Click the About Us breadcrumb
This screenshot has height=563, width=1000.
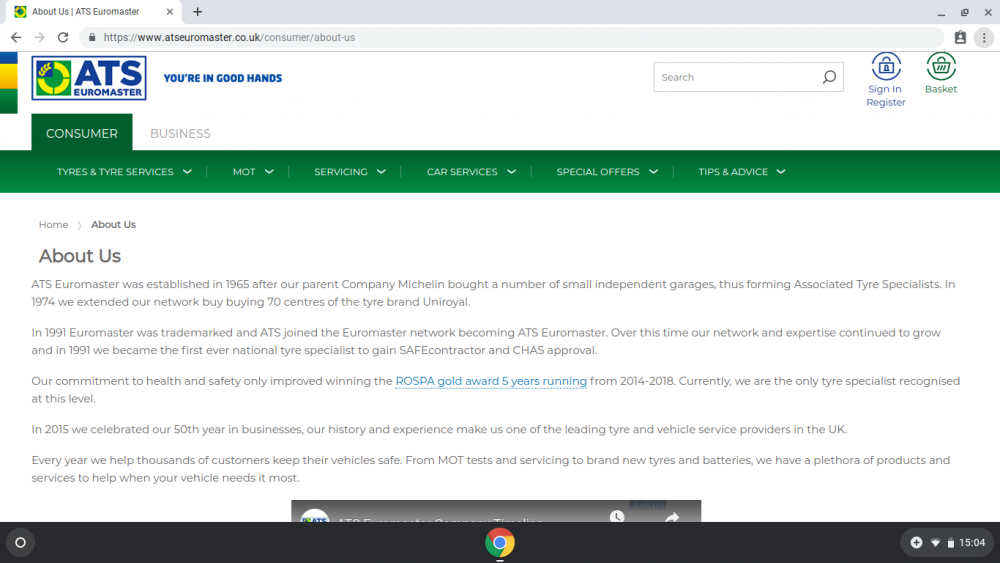coord(114,224)
